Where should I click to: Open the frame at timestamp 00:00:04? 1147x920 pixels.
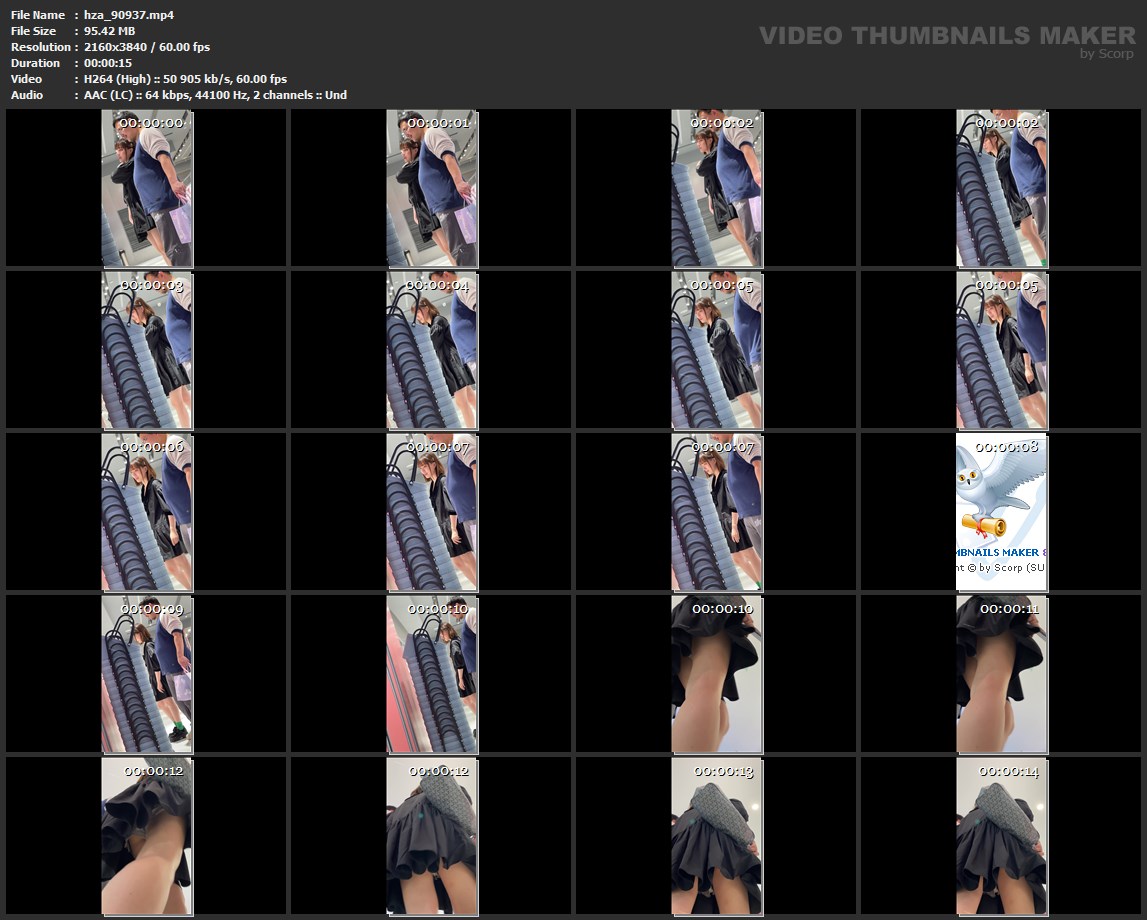coord(432,350)
